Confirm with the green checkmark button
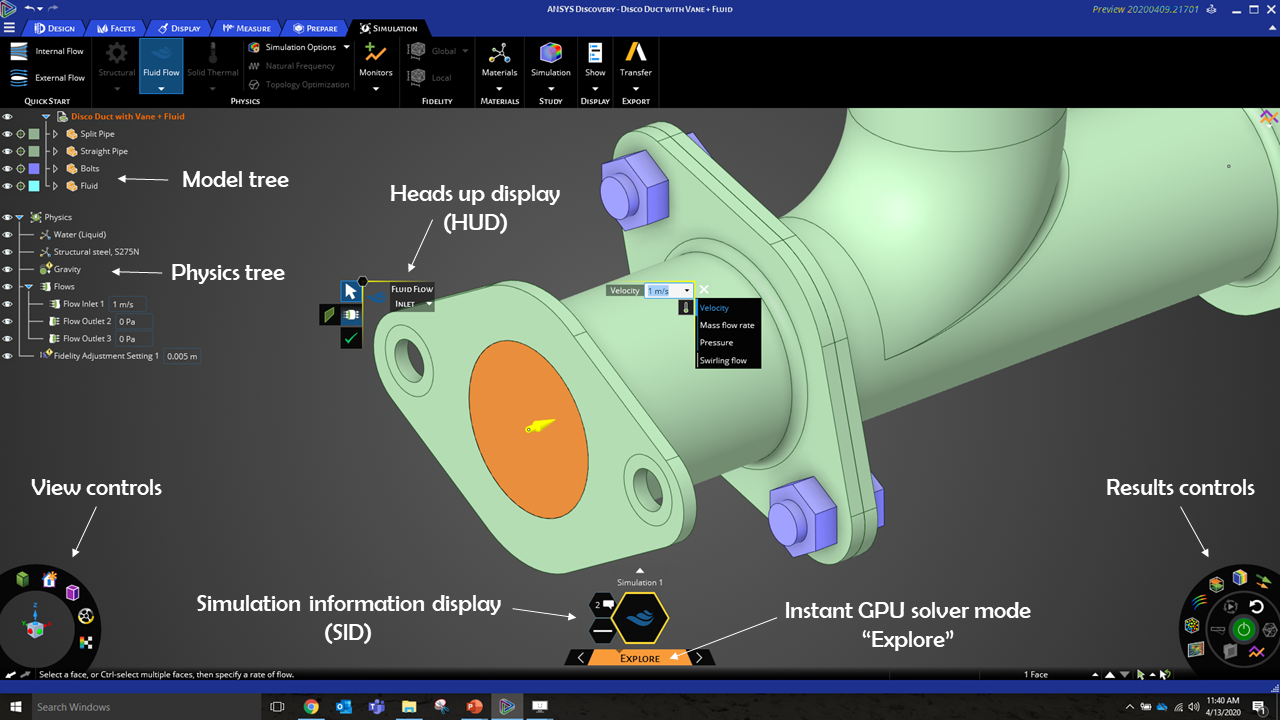Viewport: 1280px width, 720px height. 350,339
